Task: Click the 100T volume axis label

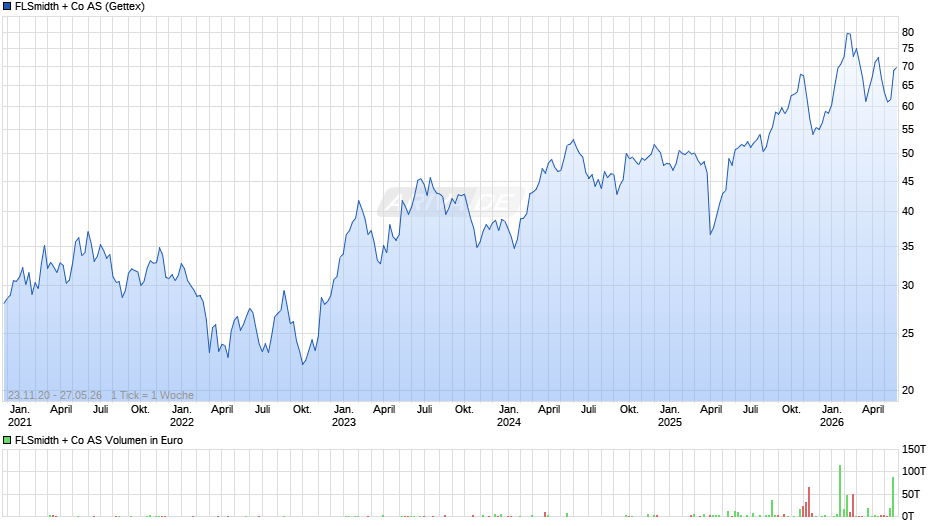Action: pos(914,471)
